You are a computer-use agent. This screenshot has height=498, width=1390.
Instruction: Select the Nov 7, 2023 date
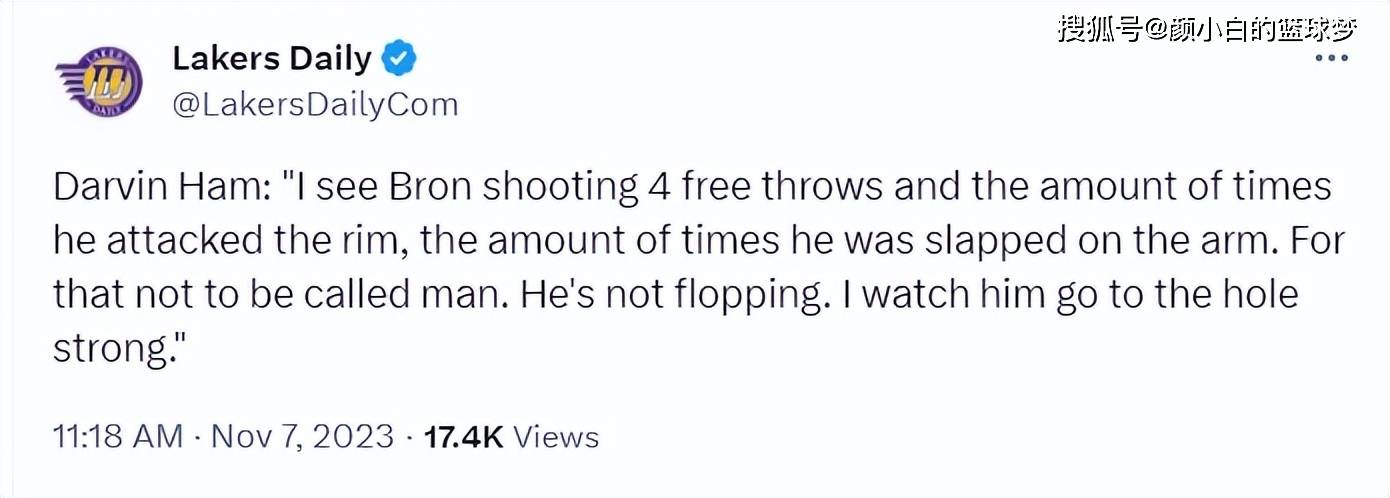301,437
